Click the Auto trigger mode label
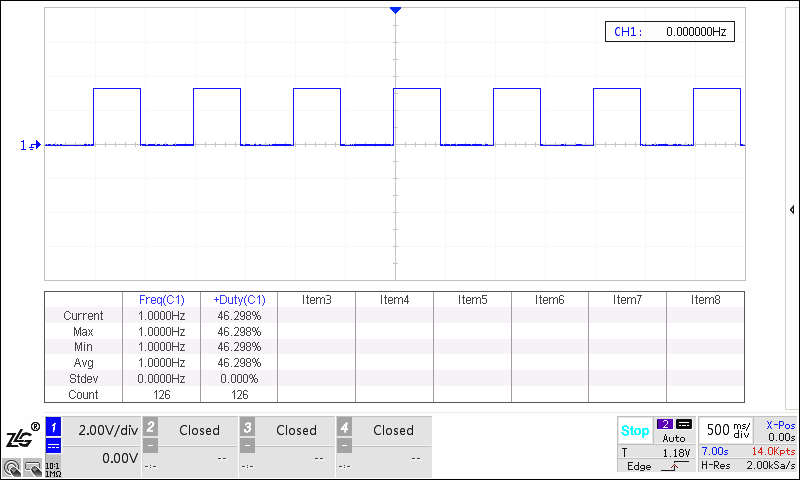800x480 pixels. click(x=673, y=438)
